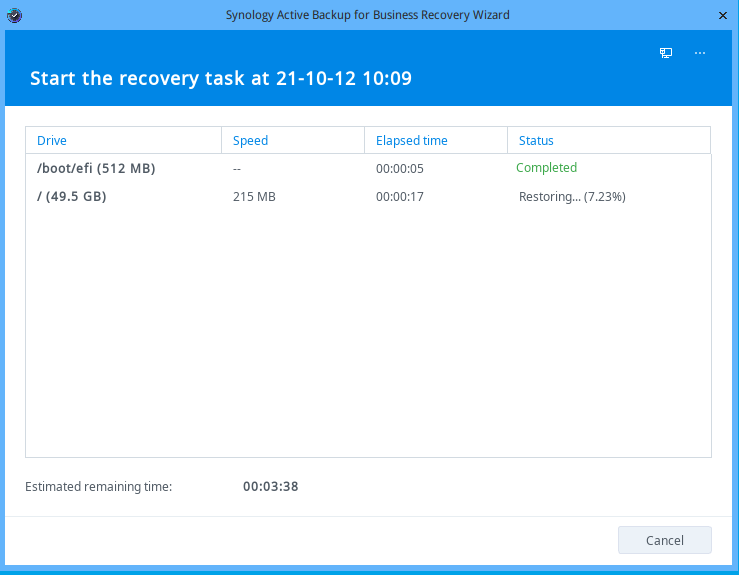The image size is (739, 575).
Task: Click the Restoring... (7.23%) status
Action: 572,197
